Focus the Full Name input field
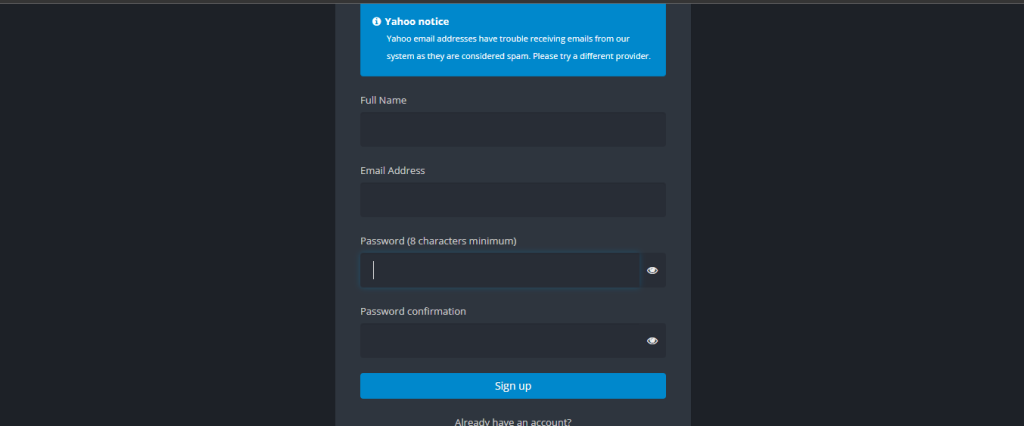 pyautogui.click(x=512, y=129)
